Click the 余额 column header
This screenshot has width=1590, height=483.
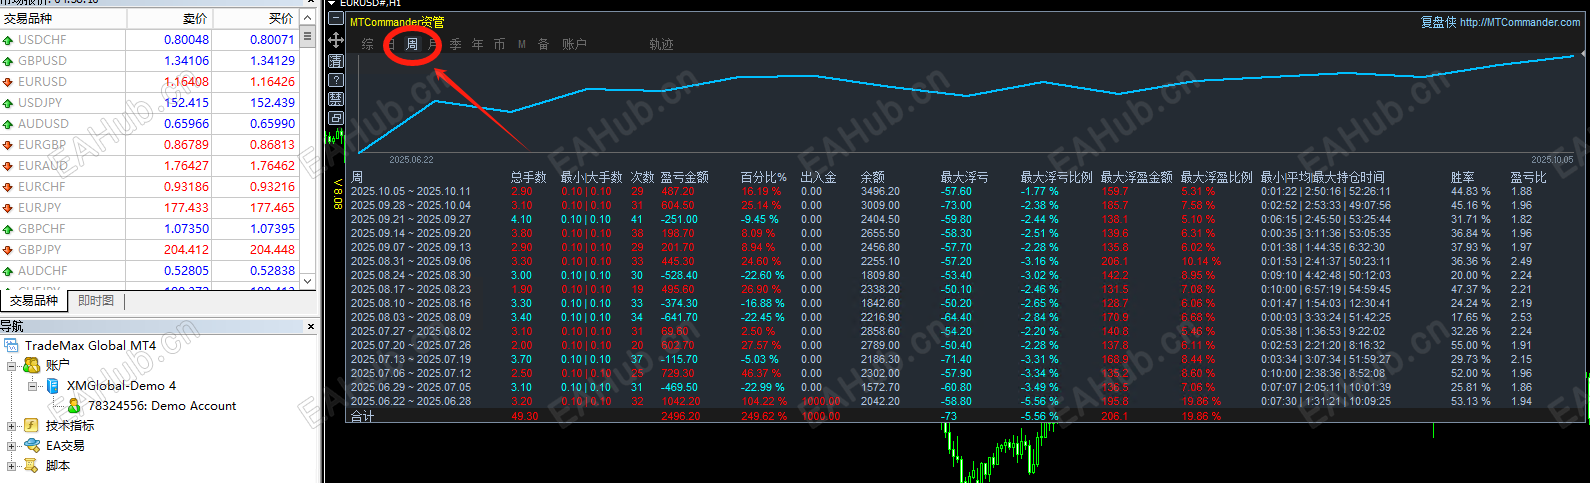click(x=872, y=177)
